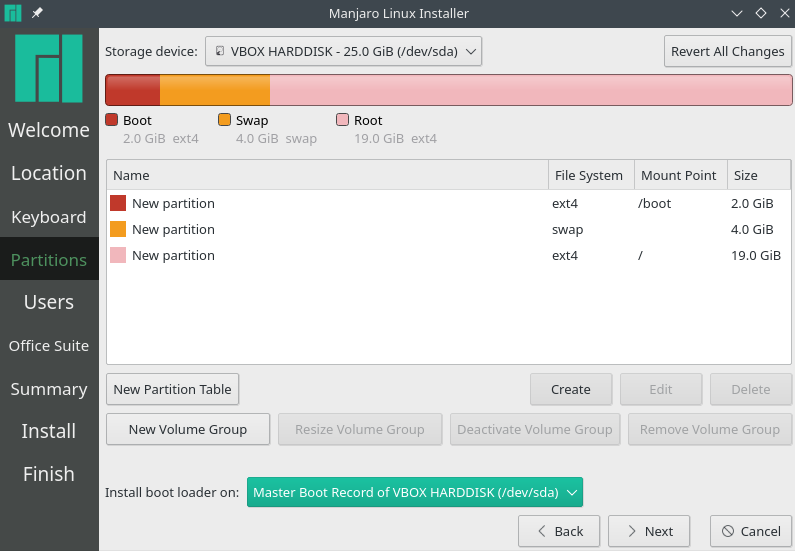795x551 pixels.
Task: Toggle the pin window icon
Action: pyautogui.click(x=37, y=13)
